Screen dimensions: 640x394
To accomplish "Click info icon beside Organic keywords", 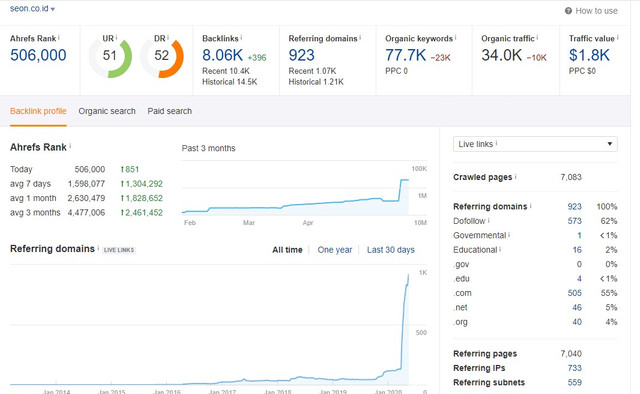I will click(456, 38).
